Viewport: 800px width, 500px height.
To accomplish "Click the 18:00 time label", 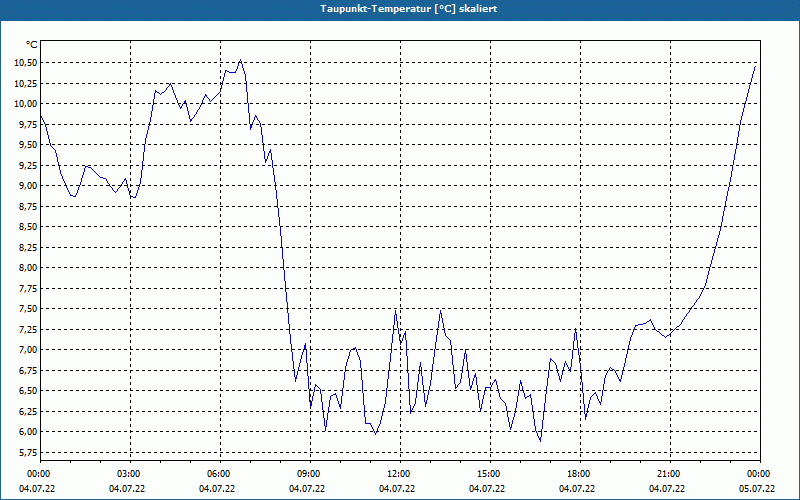I will tap(580, 474).
